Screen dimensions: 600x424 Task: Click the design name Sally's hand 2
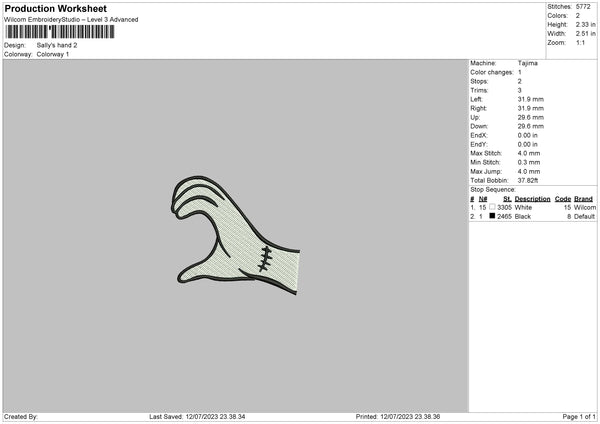(57, 45)
